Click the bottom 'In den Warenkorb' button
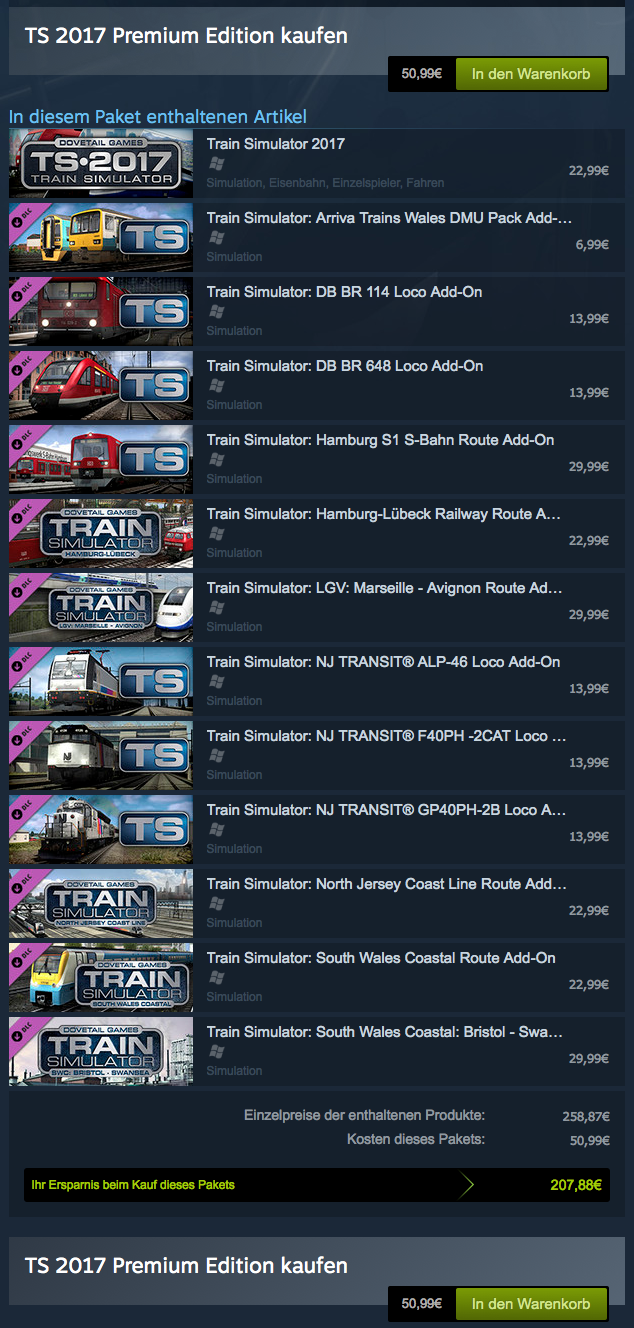Viewport: 634px width, 1328px height. [532, 1304]
